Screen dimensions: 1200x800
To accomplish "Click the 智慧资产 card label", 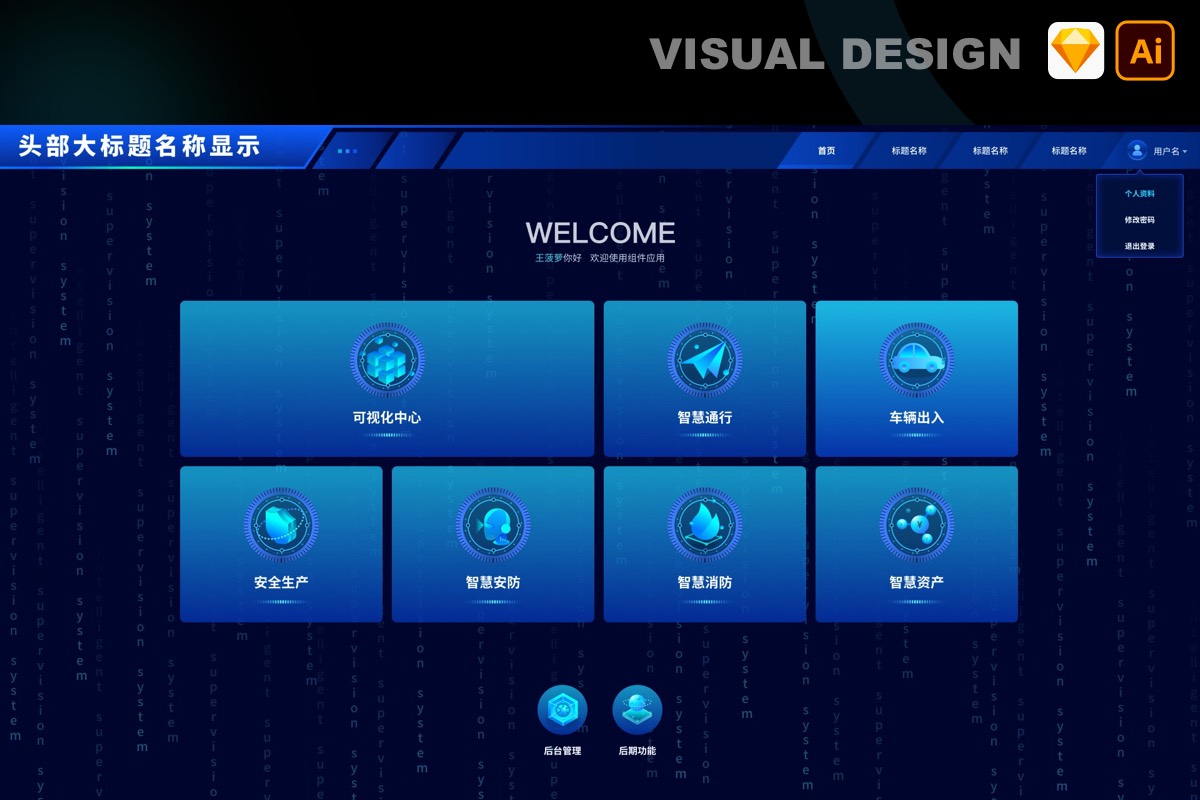I will (917, 582).
